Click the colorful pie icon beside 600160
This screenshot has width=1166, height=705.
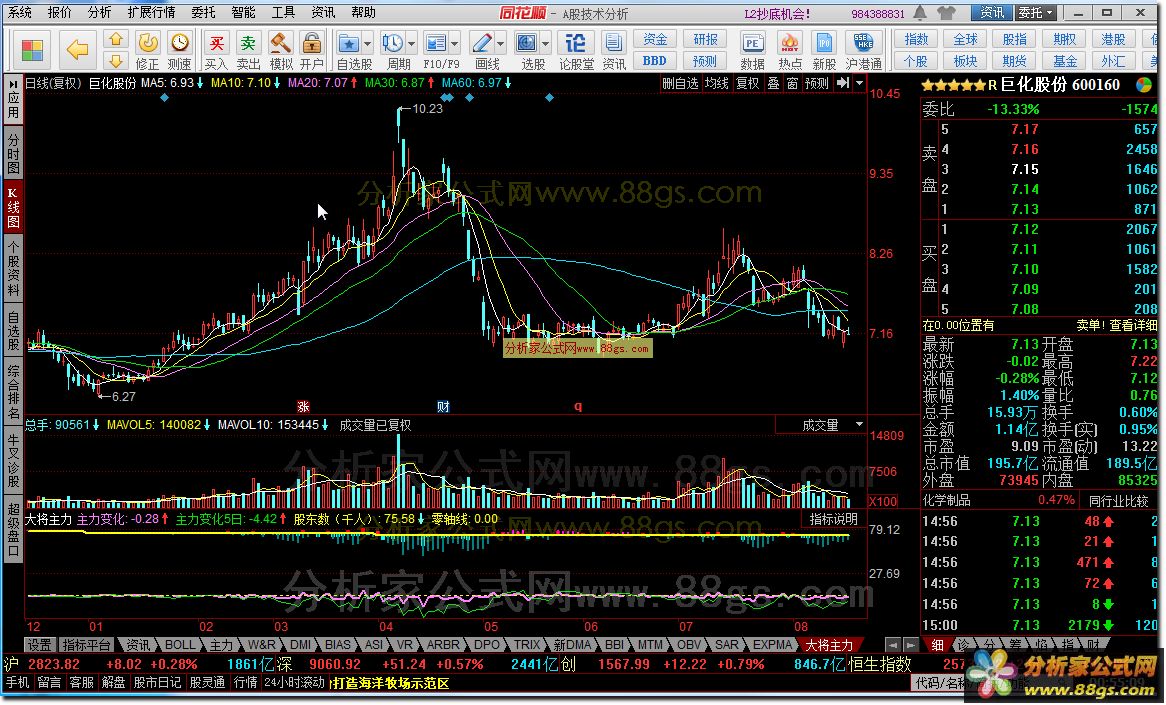[x=1144, y=85]
